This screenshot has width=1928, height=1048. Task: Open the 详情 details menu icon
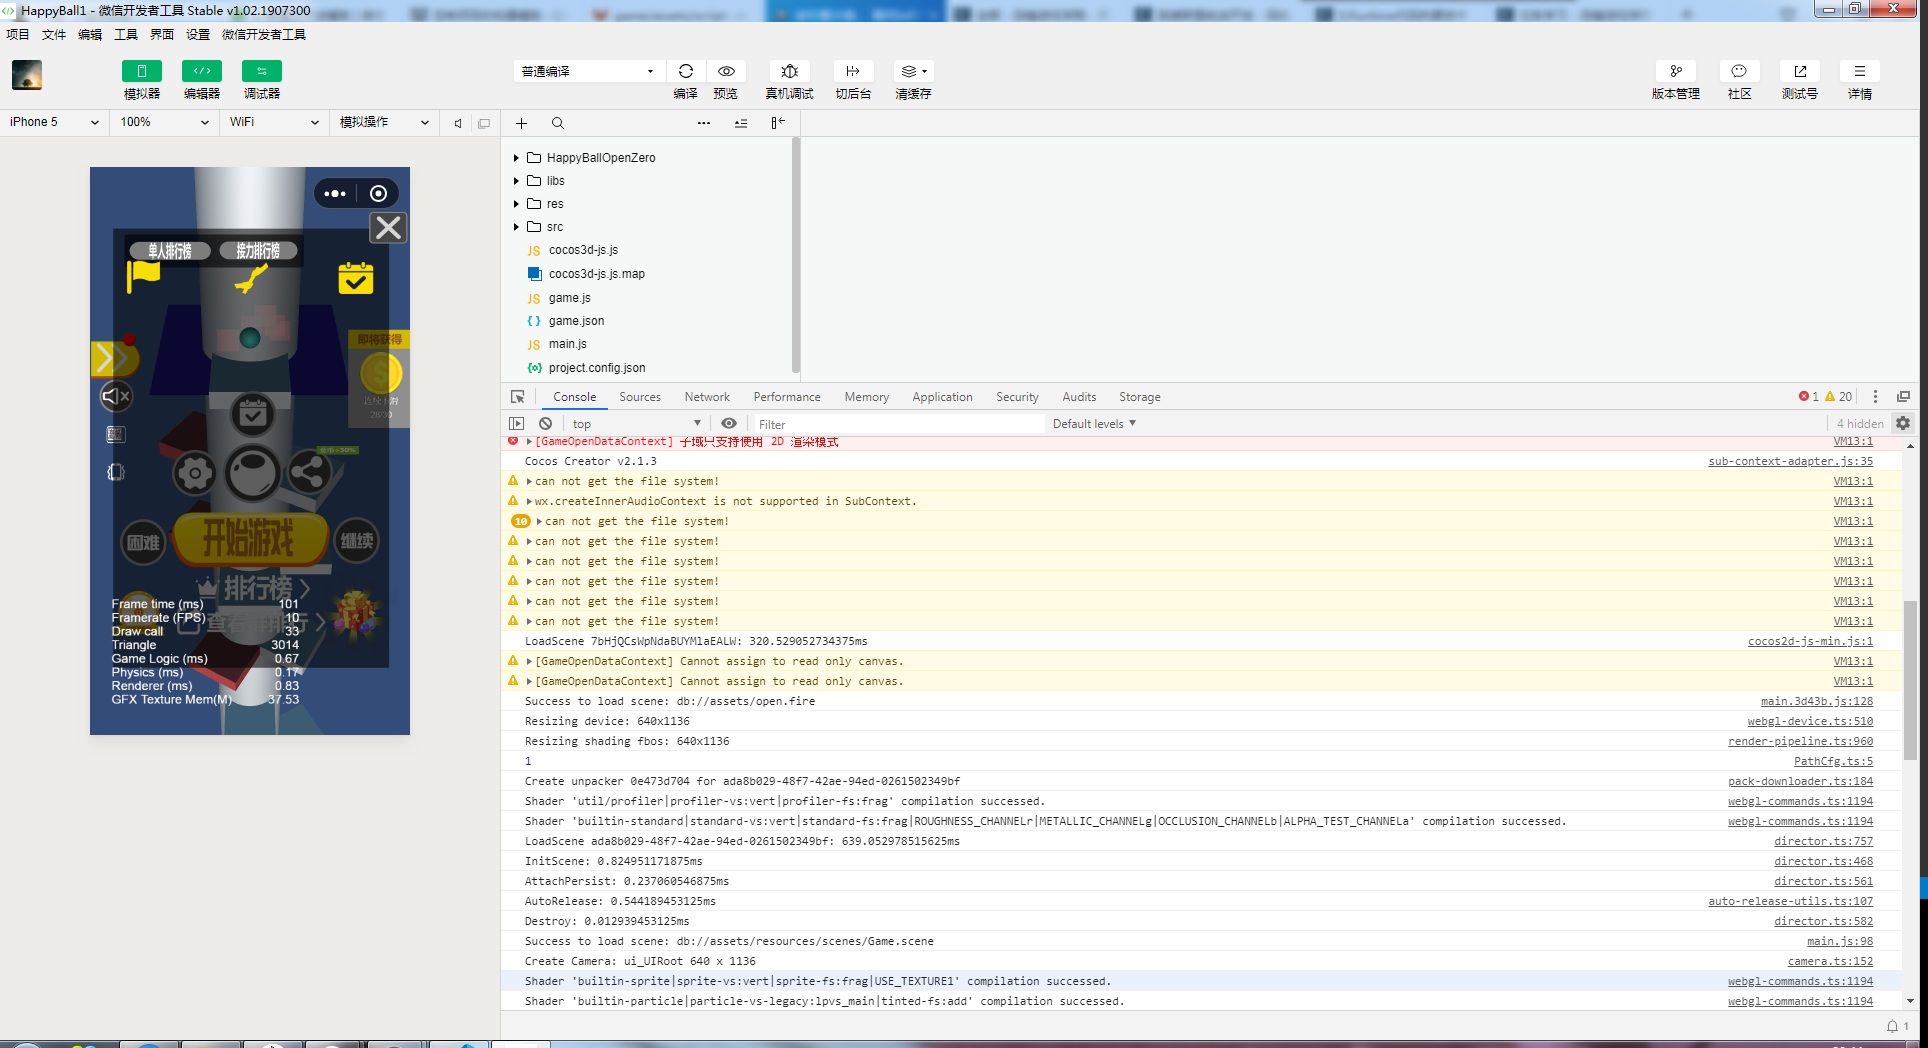click(x=1860, y=71)
